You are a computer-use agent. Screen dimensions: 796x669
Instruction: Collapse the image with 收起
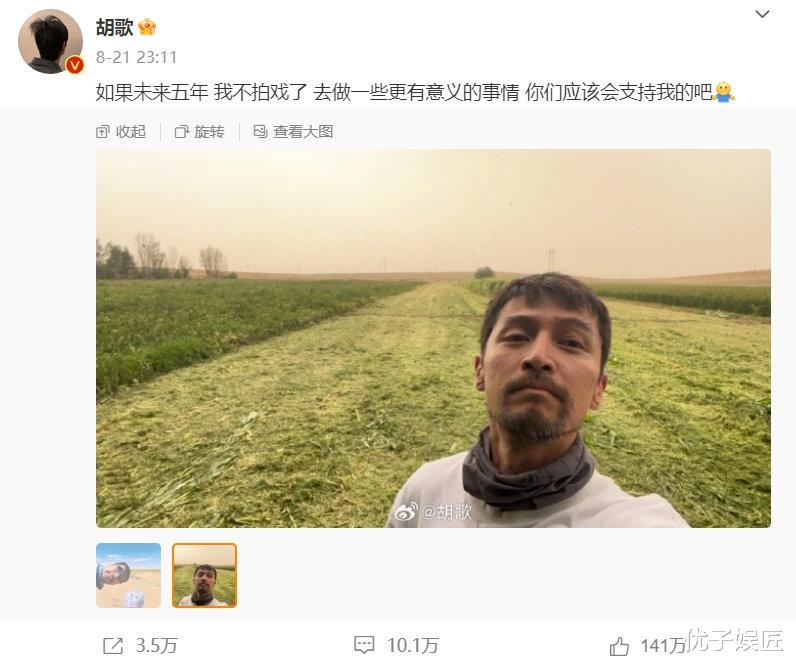(121, 132)
